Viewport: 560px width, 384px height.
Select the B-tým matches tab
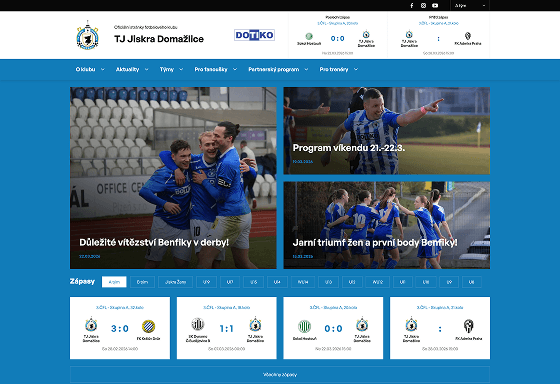[142, 282]
